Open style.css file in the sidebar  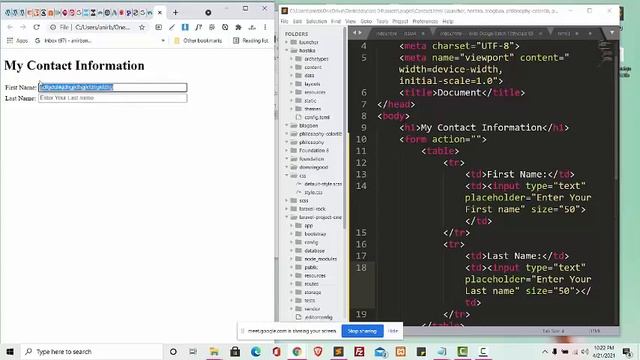(x=313, y=192)
